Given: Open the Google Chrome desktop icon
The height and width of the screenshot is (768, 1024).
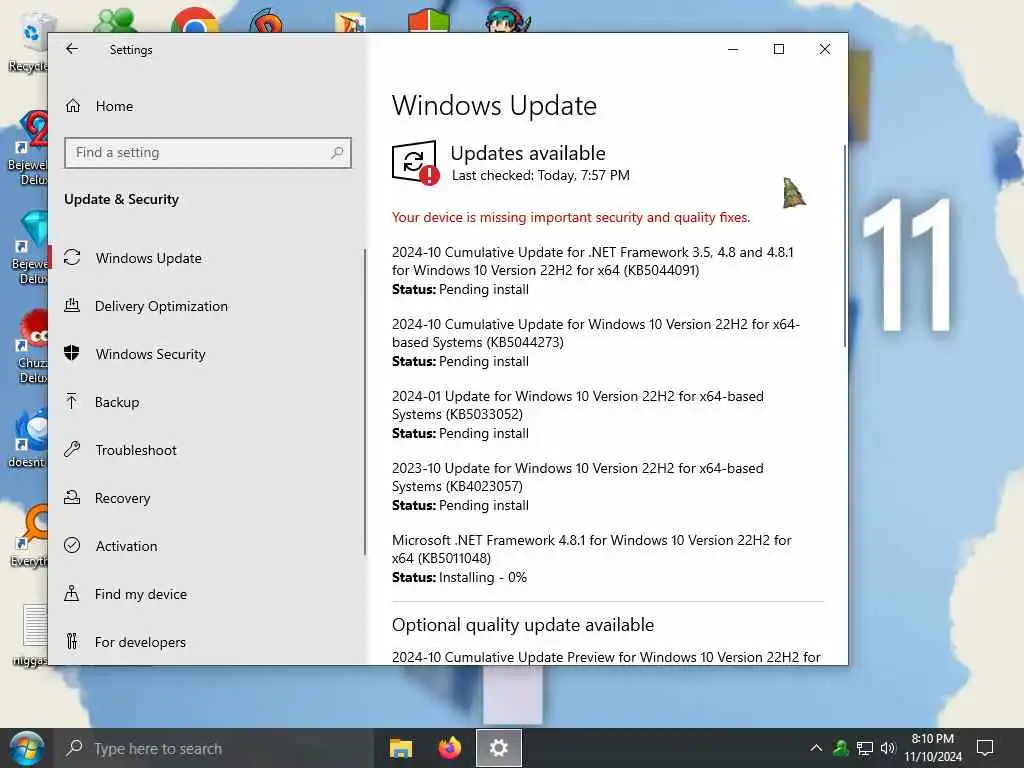Looking at the screenshot, I should point(194,21).
